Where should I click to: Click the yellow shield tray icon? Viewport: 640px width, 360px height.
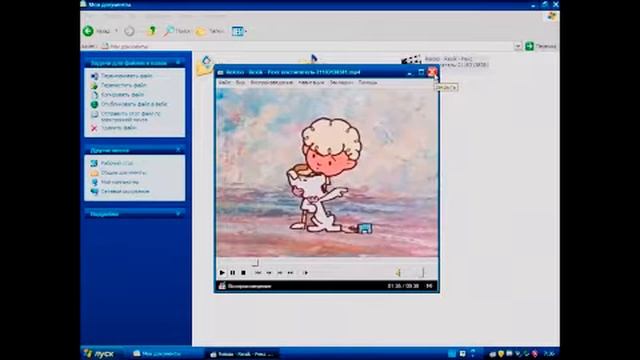pos(501,354)
